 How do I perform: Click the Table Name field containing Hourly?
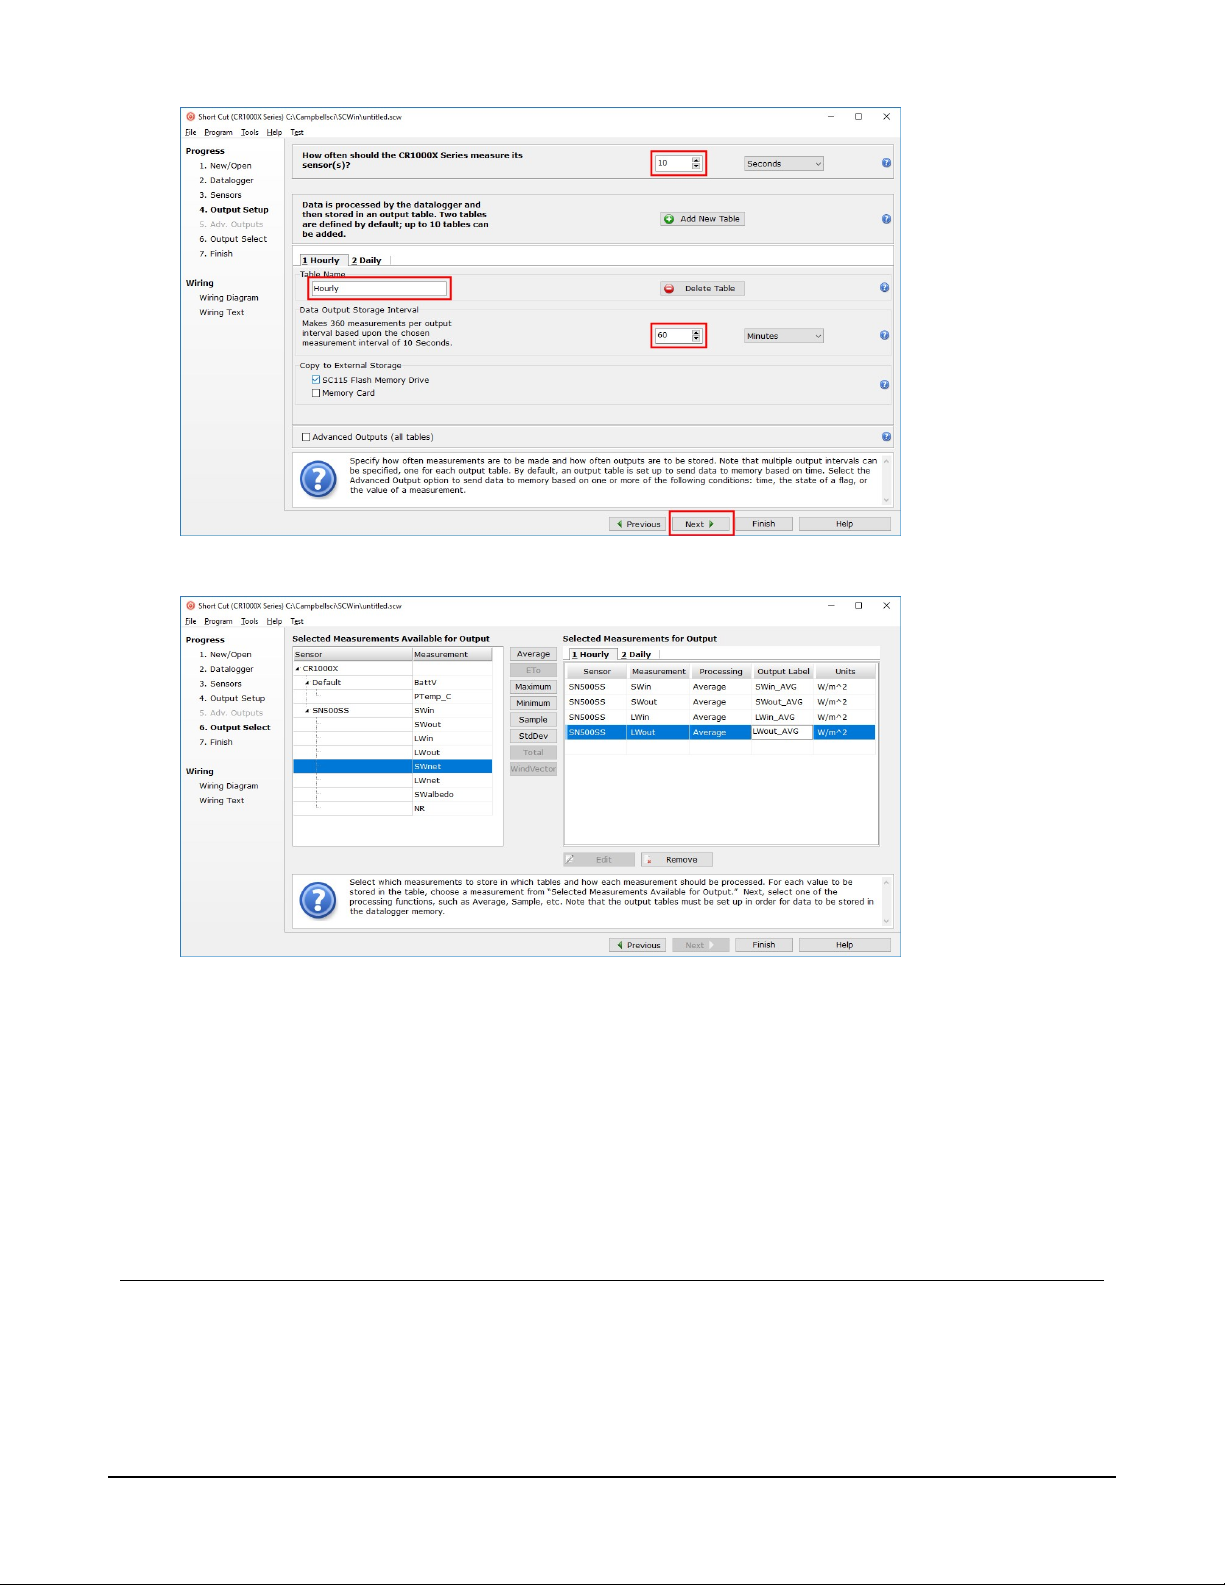pyautogui.click(x=379, y=289)
